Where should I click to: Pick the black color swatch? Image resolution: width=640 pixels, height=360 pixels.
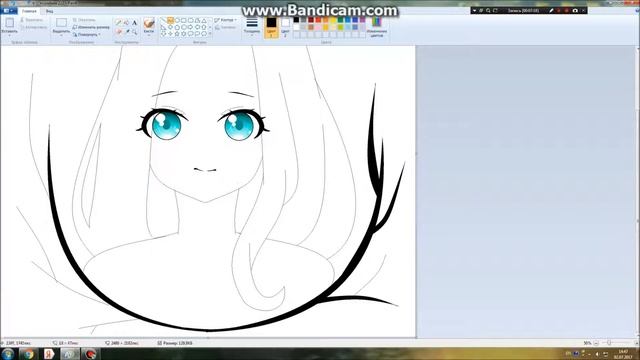pyautogui.click(x=296, y=20)
